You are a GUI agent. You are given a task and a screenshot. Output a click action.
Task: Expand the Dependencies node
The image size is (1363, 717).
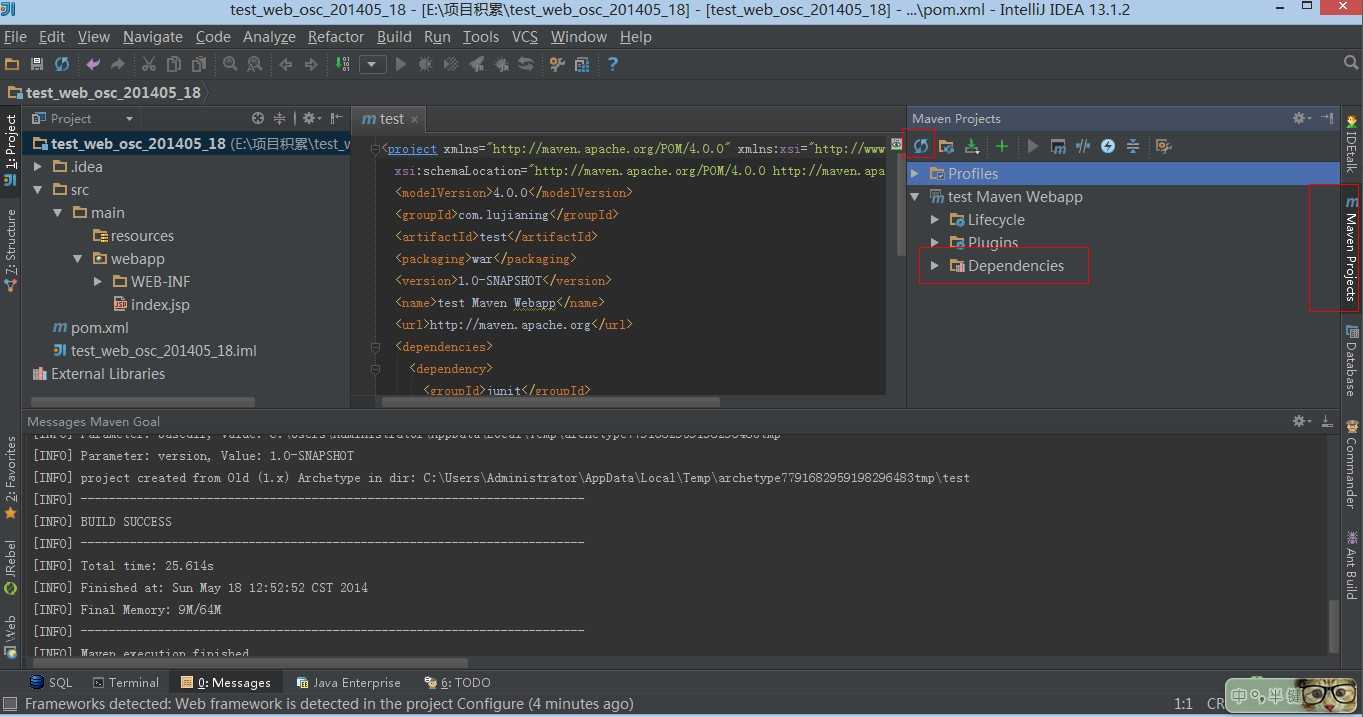pos(935,266)
